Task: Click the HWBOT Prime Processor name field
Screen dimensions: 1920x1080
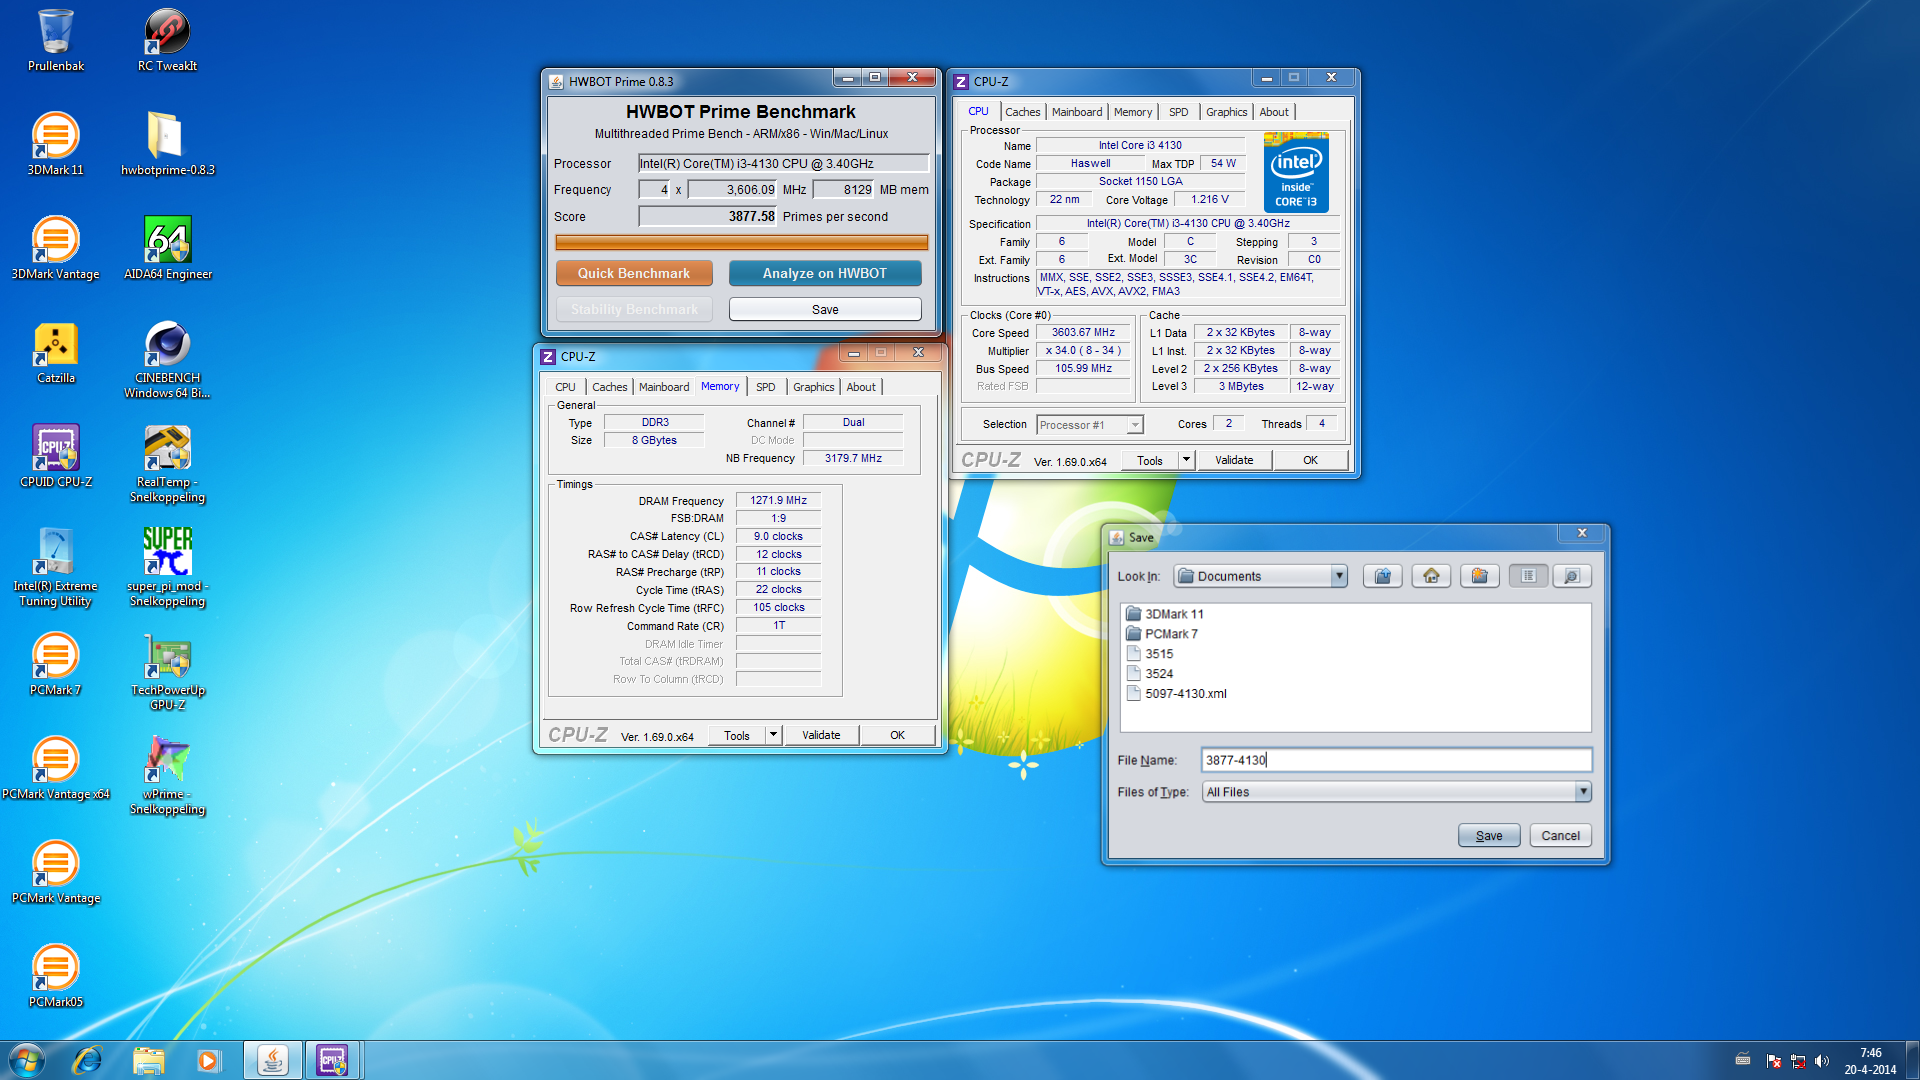Action: click(x=784, y=164)
